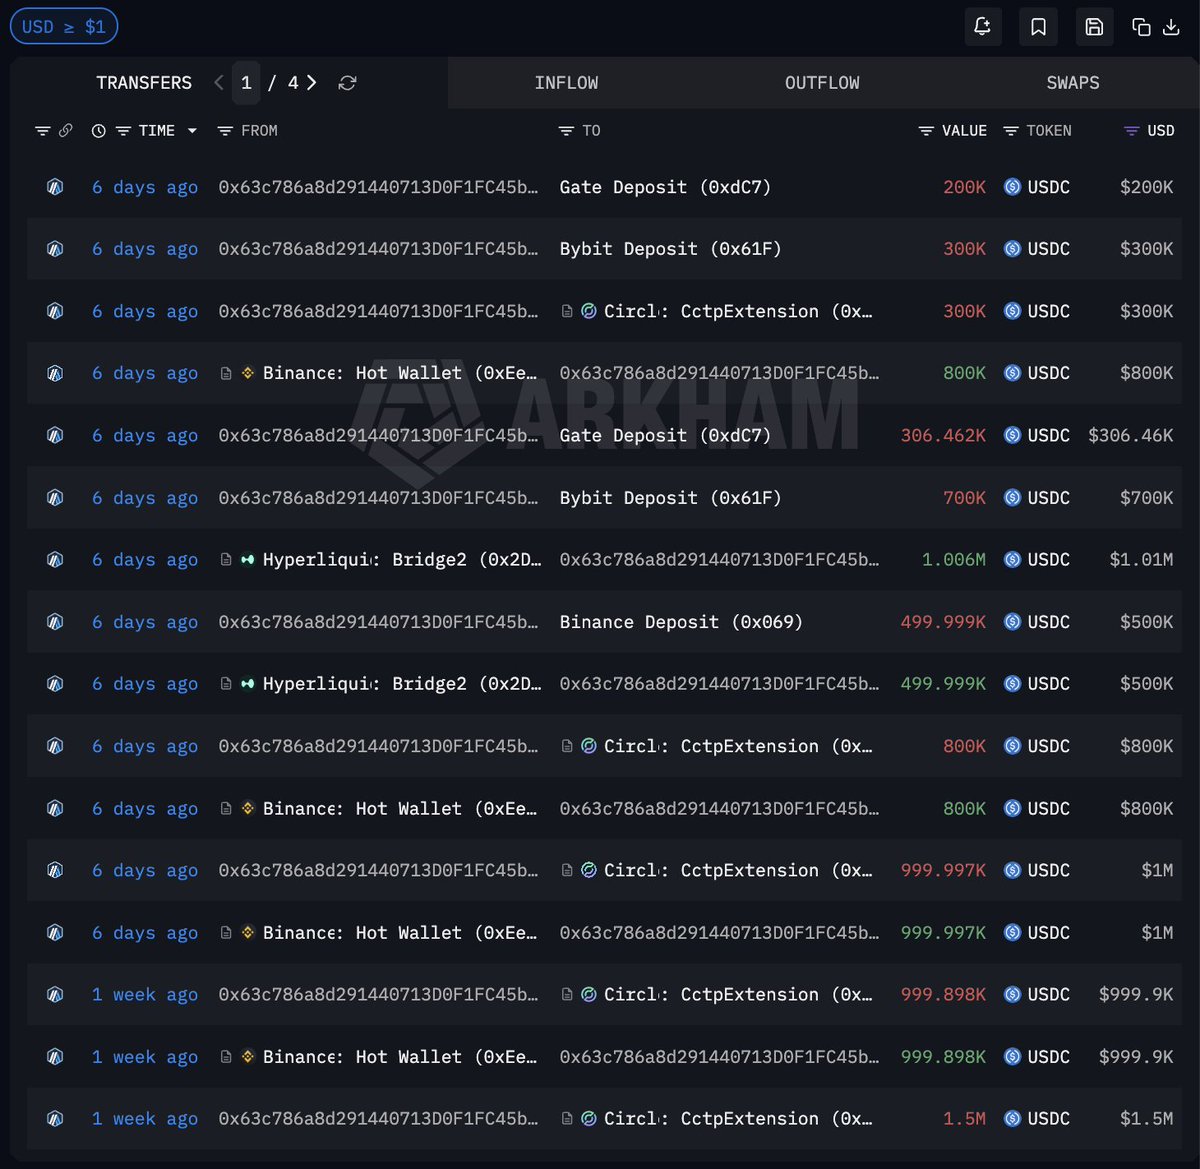Click the $1.01M USD cell
This screenshot has width=1200, height=1169.
[1141, 560]
